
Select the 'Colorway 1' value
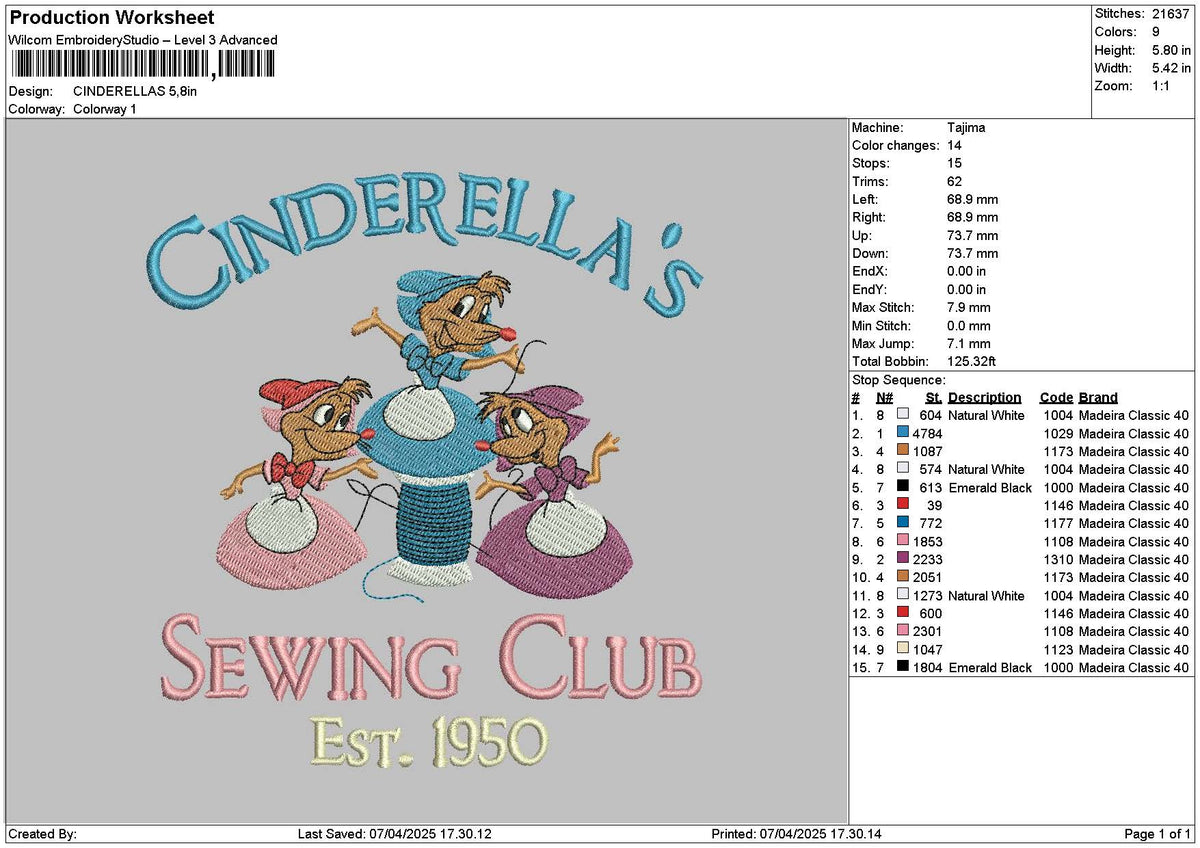(105, 109)
